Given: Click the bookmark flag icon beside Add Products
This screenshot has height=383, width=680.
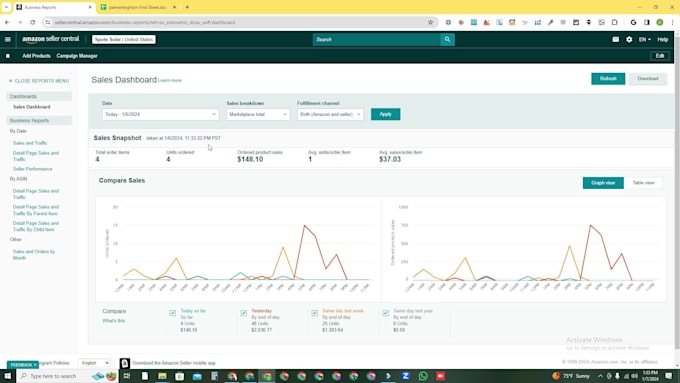Looking at the screenshot, I should coord(8,56).
